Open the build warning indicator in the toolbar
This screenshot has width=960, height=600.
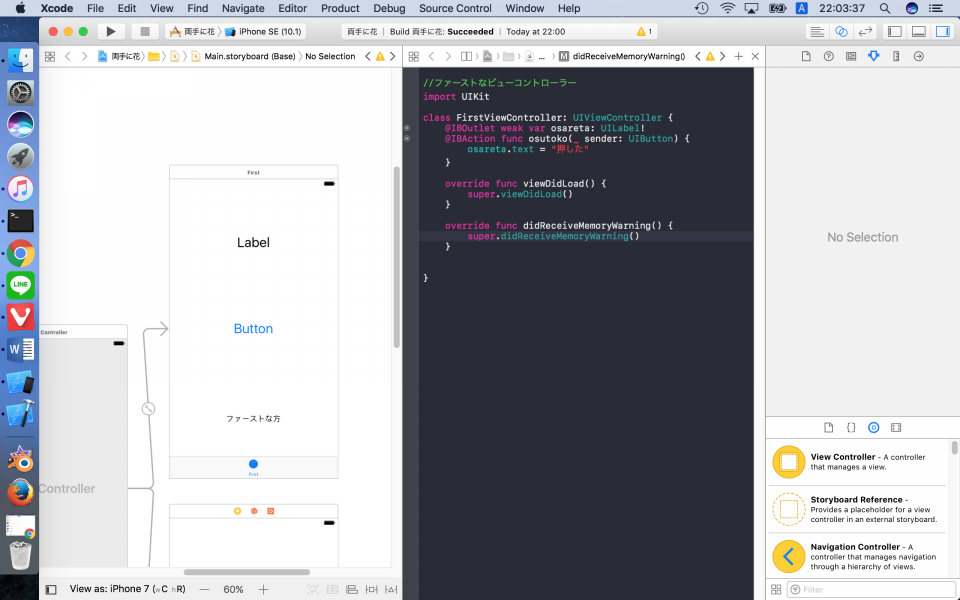(x=644, y=32)
